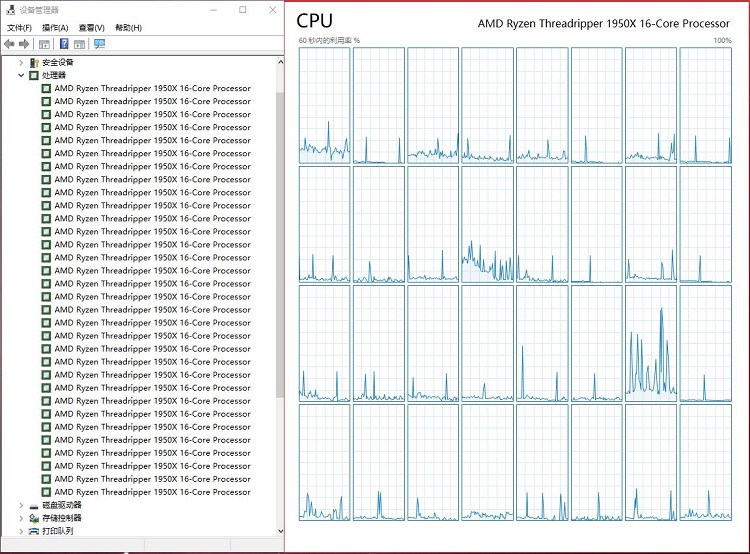Click the 处理器 category chip icon
This screenshot has width=750, height=554.
tap(34, 75)
